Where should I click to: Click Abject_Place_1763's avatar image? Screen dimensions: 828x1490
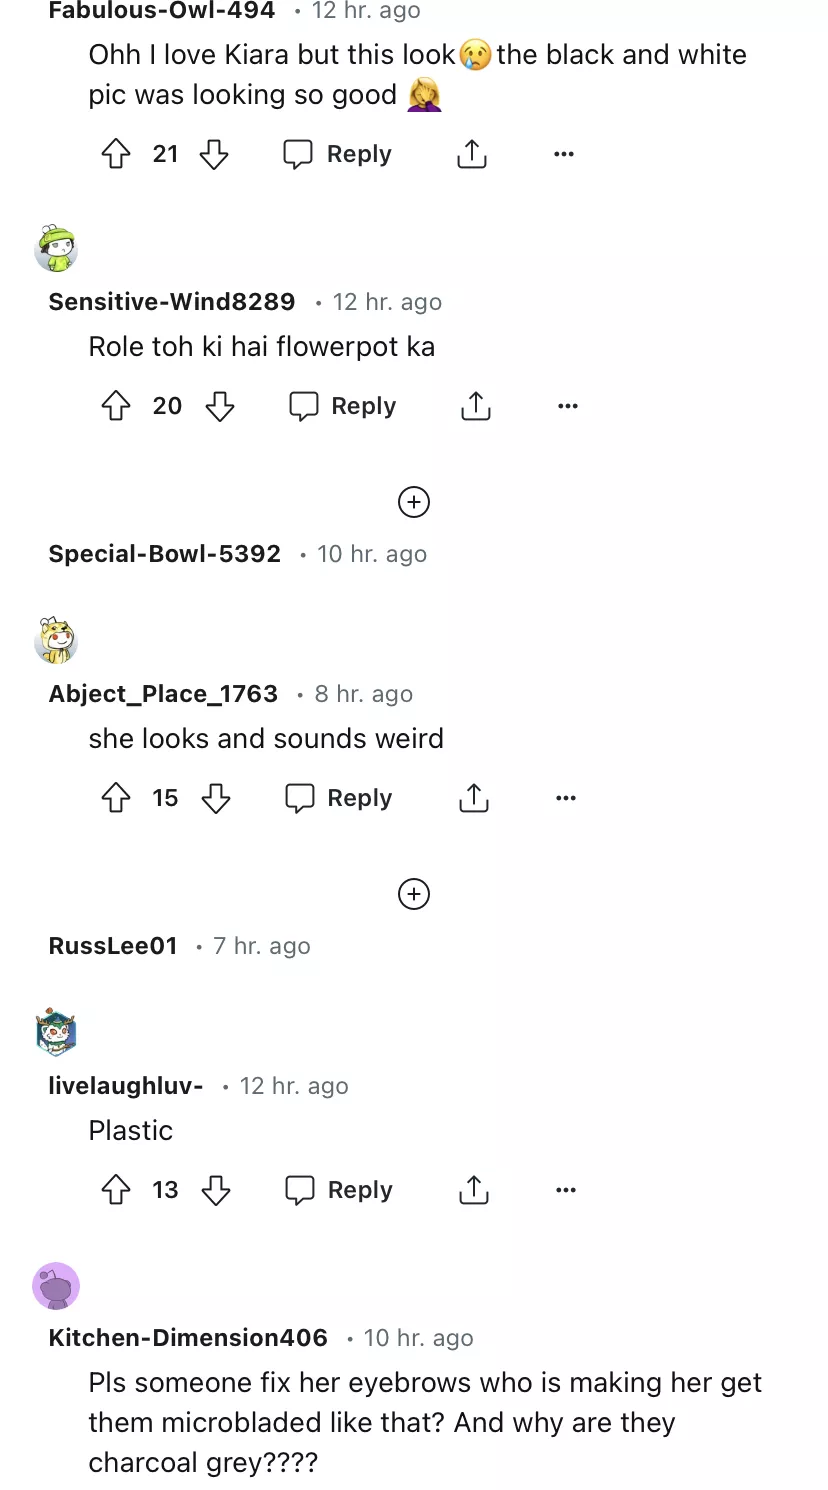coord(56,641)
